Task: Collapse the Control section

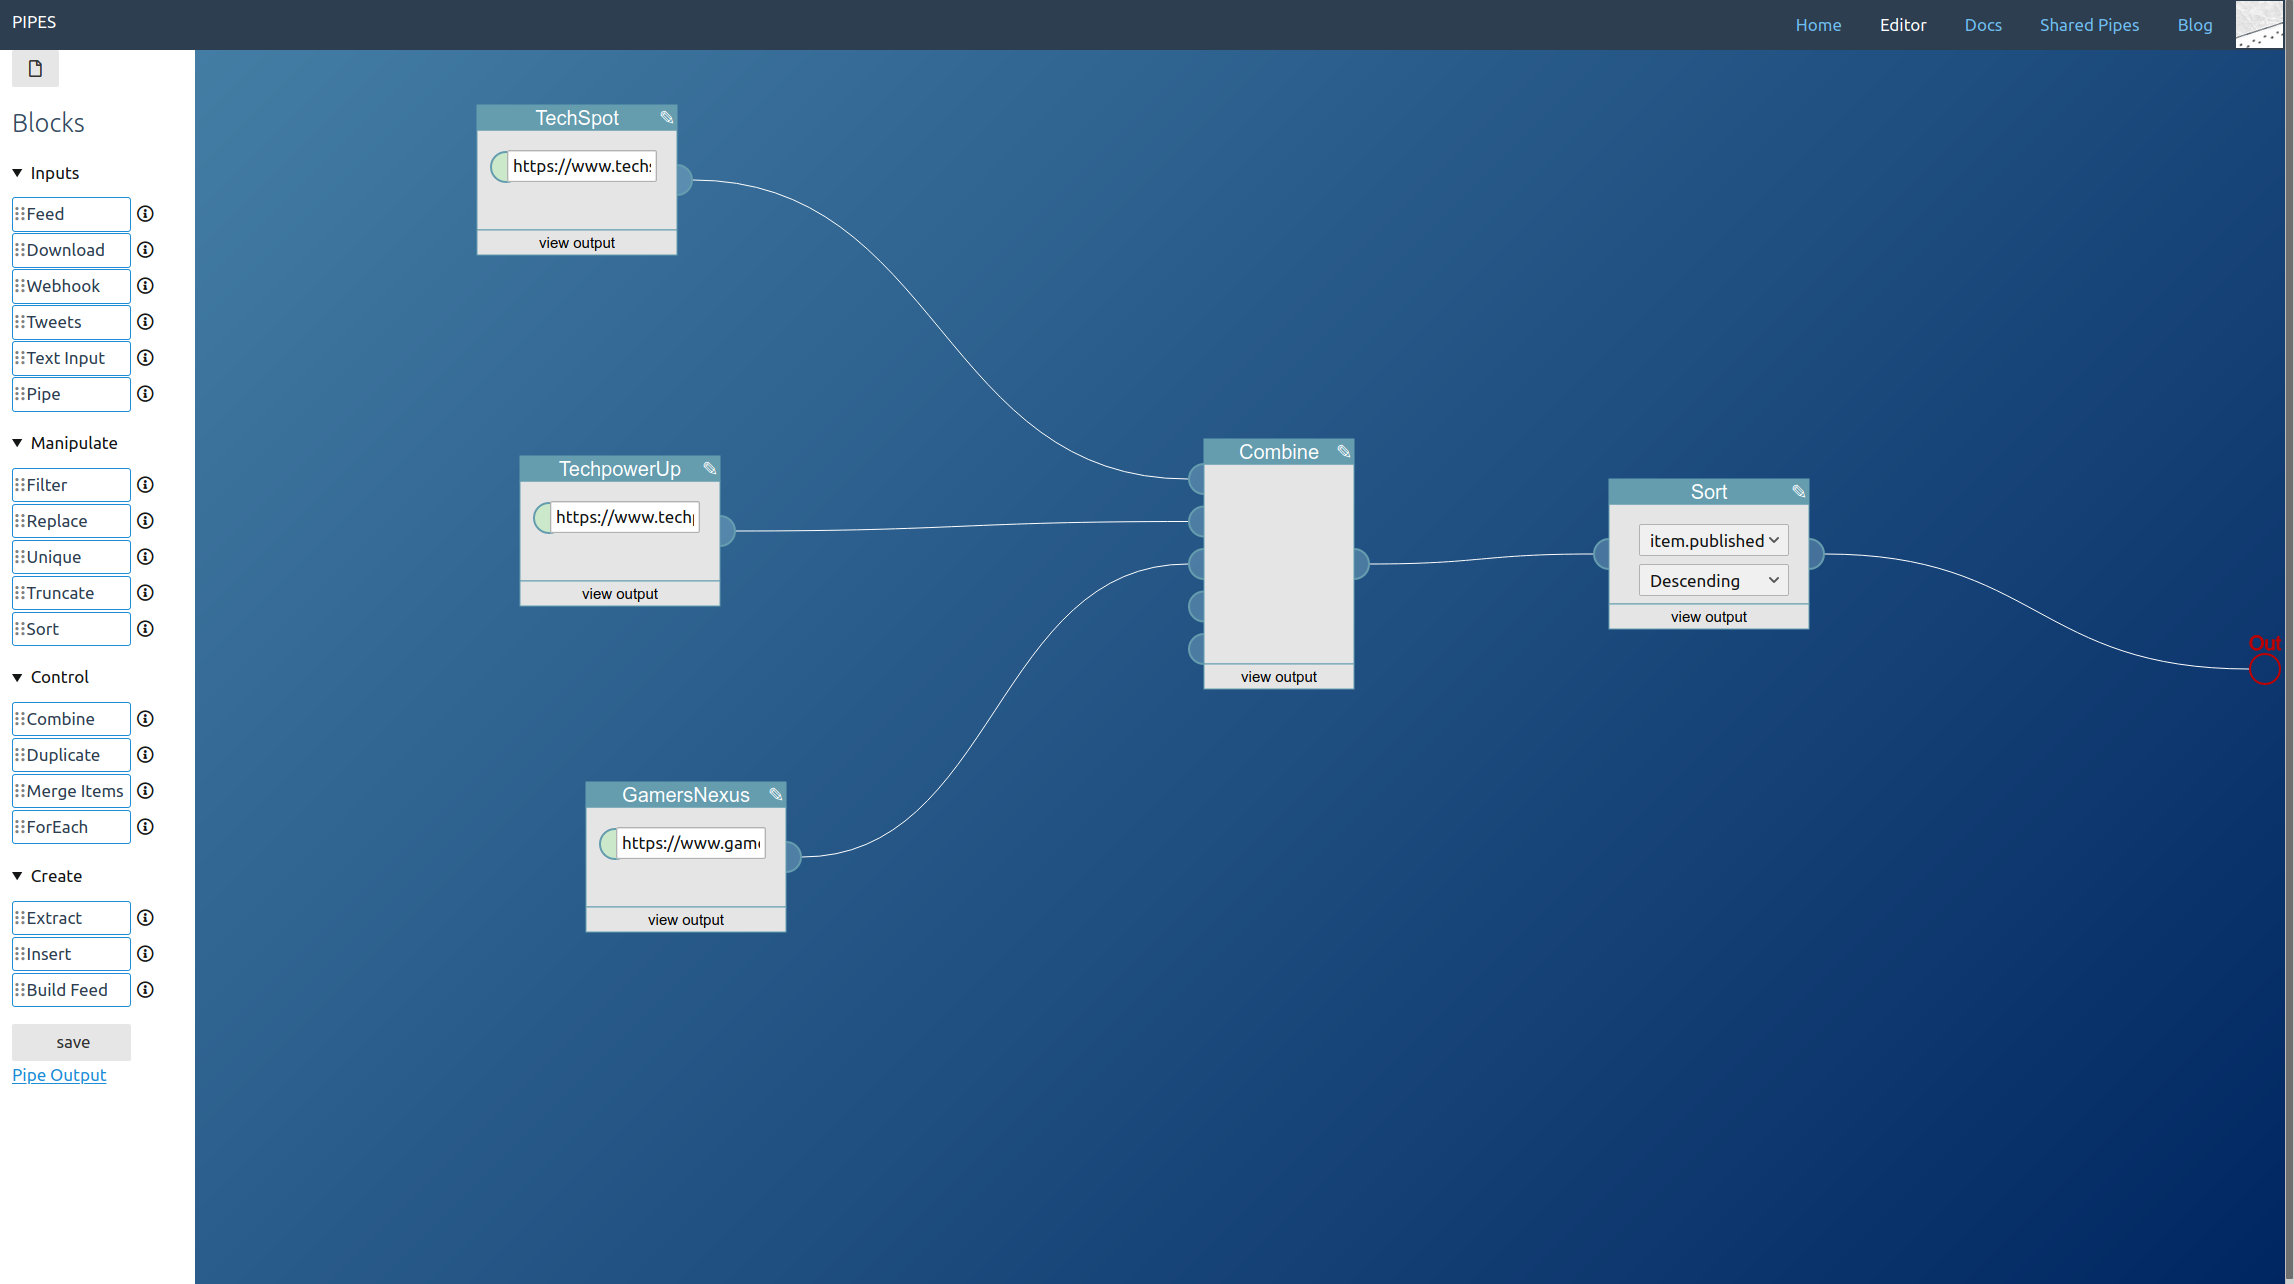Action: [x=51, y=677]
